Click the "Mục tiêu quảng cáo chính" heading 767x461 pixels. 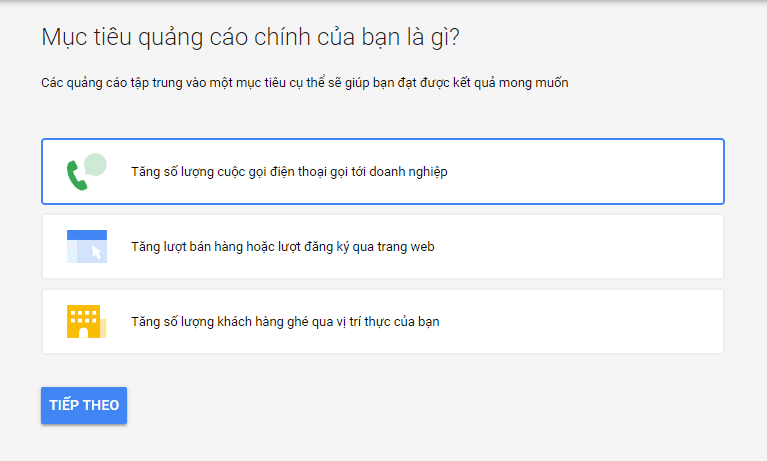[250, 38]
